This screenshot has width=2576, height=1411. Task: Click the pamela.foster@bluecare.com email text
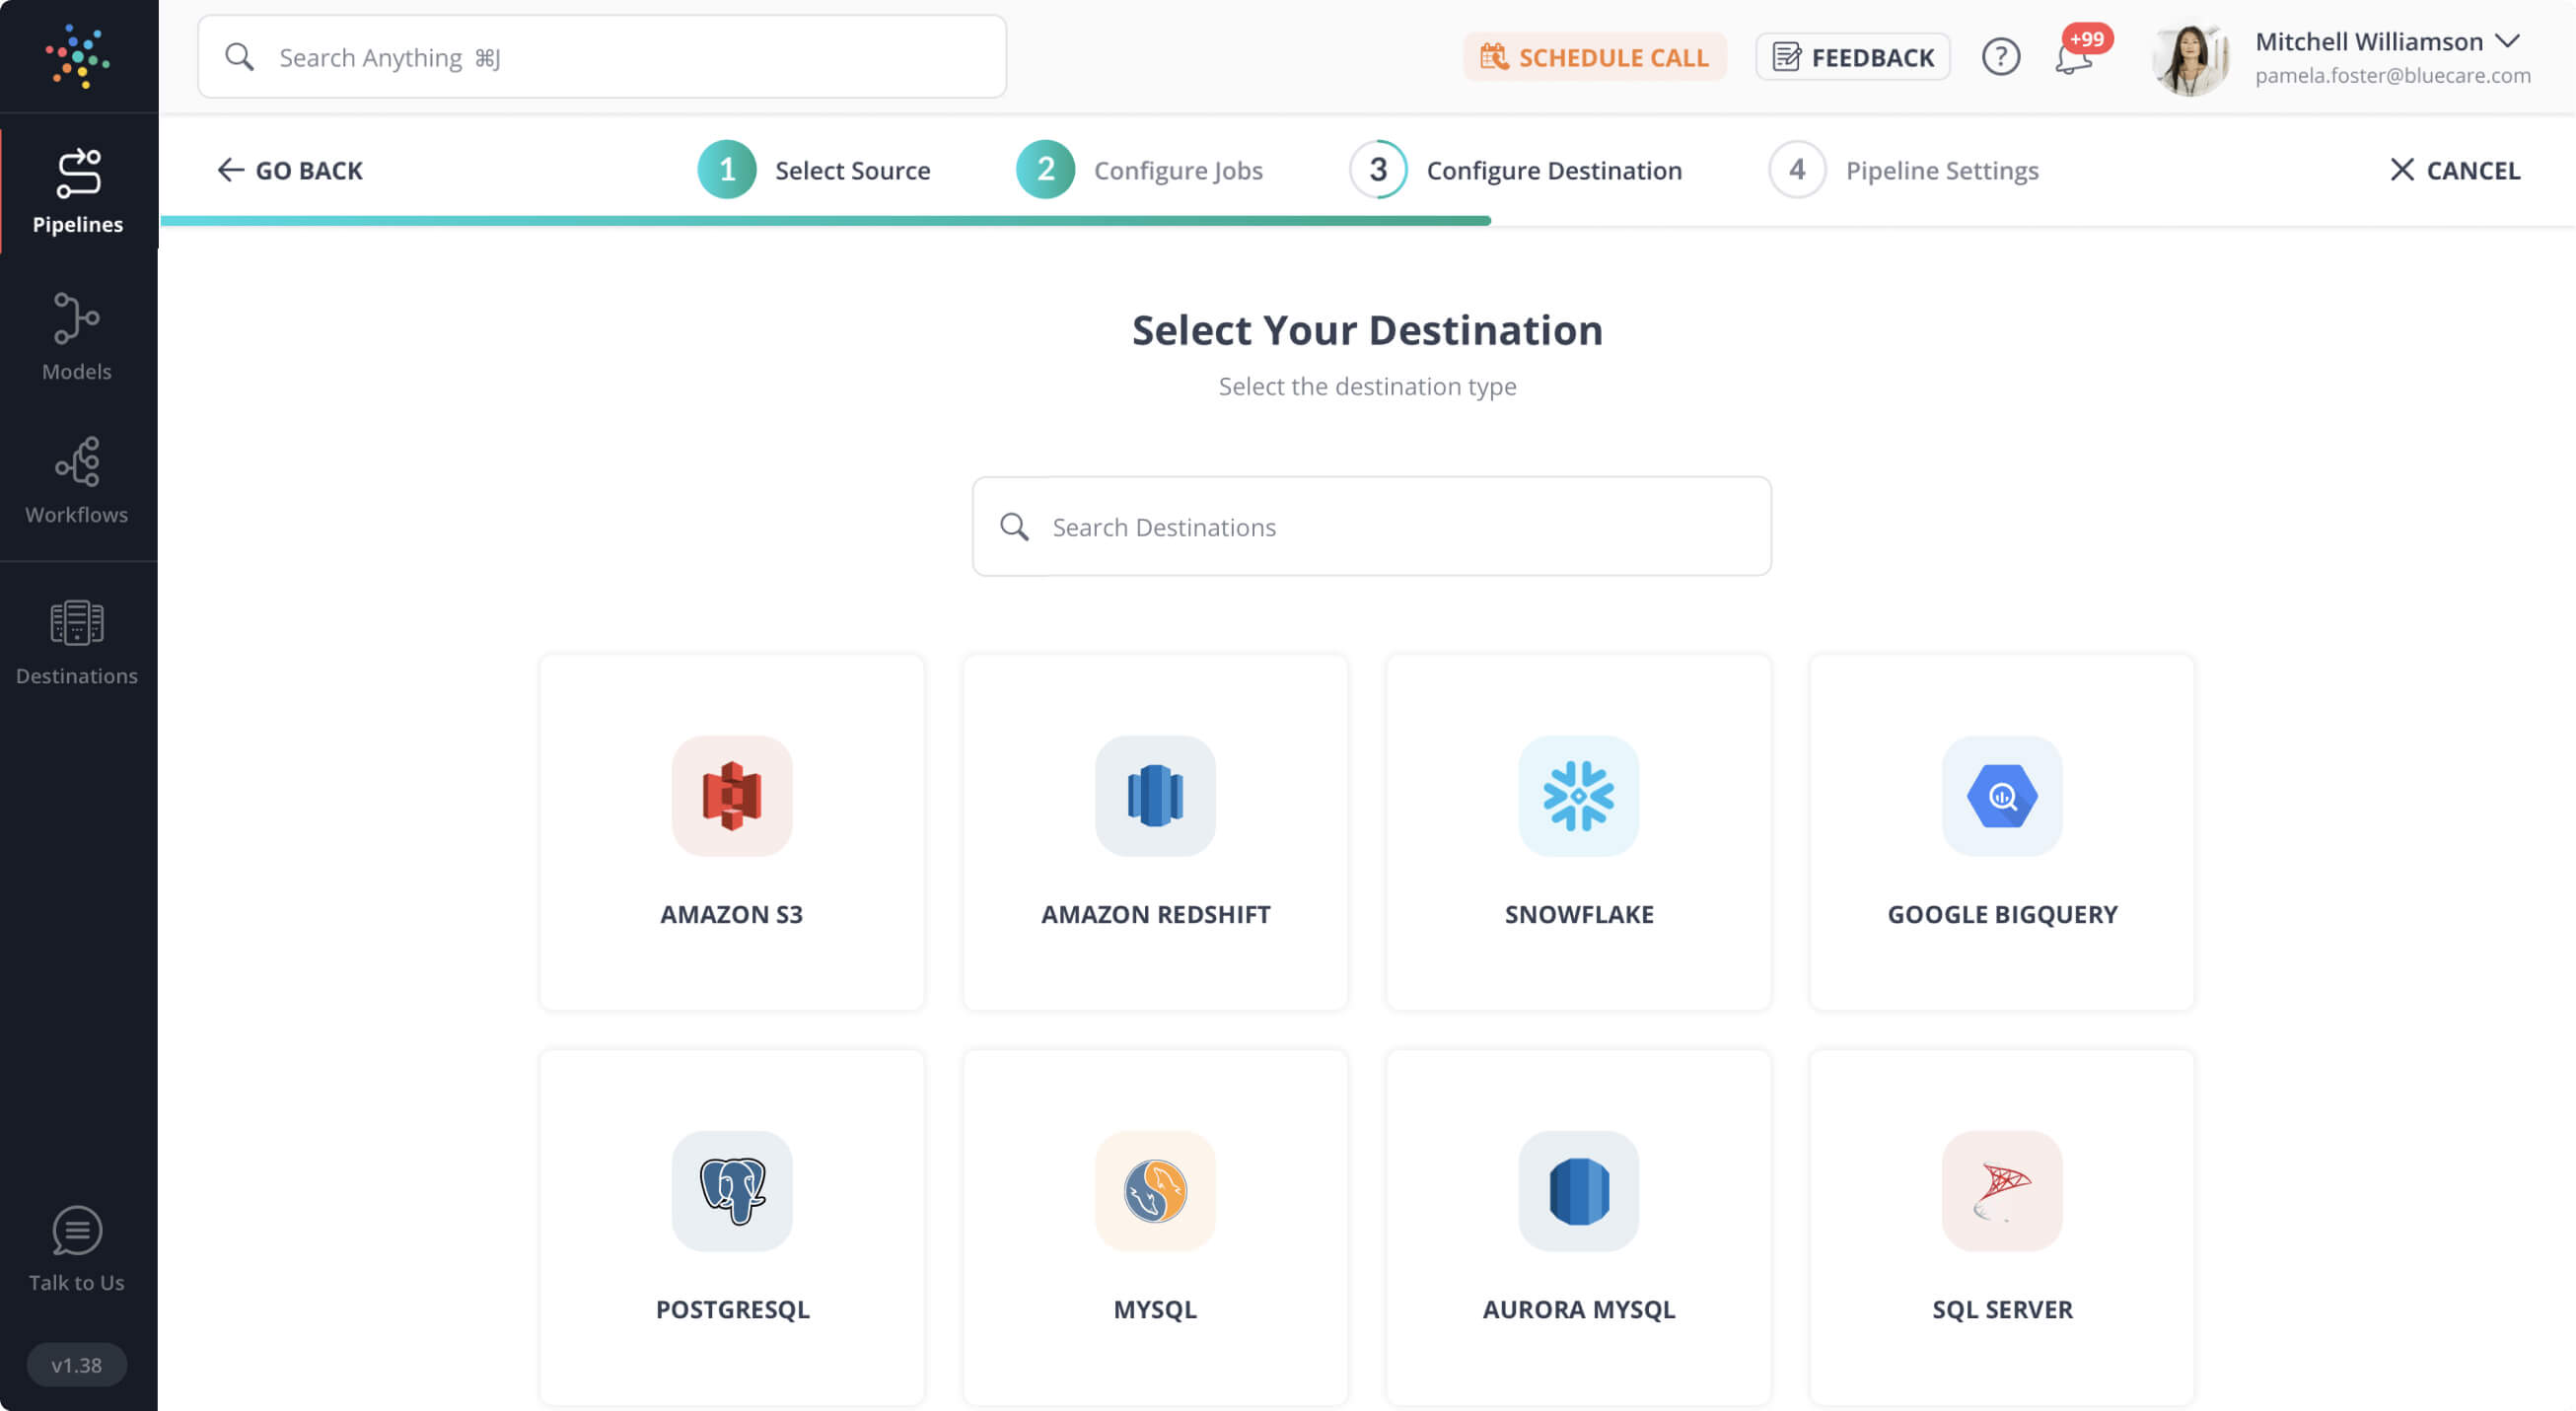(x=2393, y=76)
